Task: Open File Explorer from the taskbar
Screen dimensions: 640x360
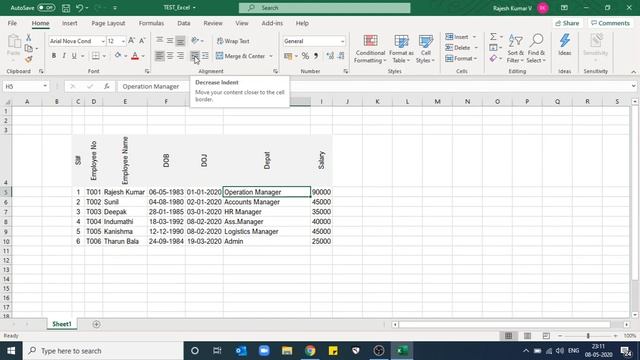Action: tap(287, 351)
